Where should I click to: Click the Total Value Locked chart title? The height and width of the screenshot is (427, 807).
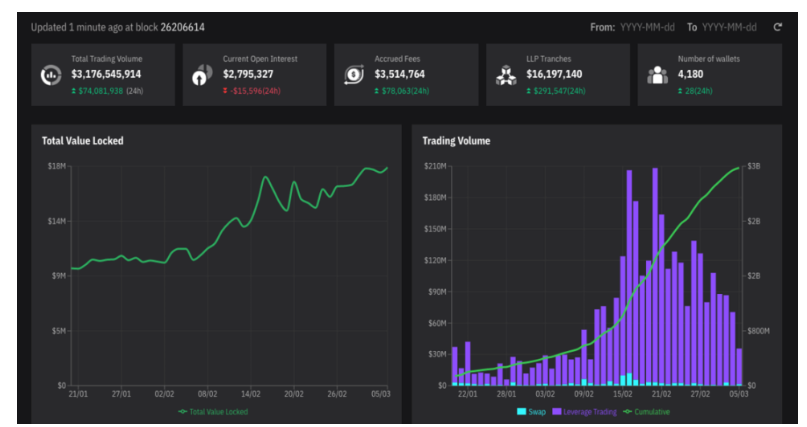tap(82, 141)
